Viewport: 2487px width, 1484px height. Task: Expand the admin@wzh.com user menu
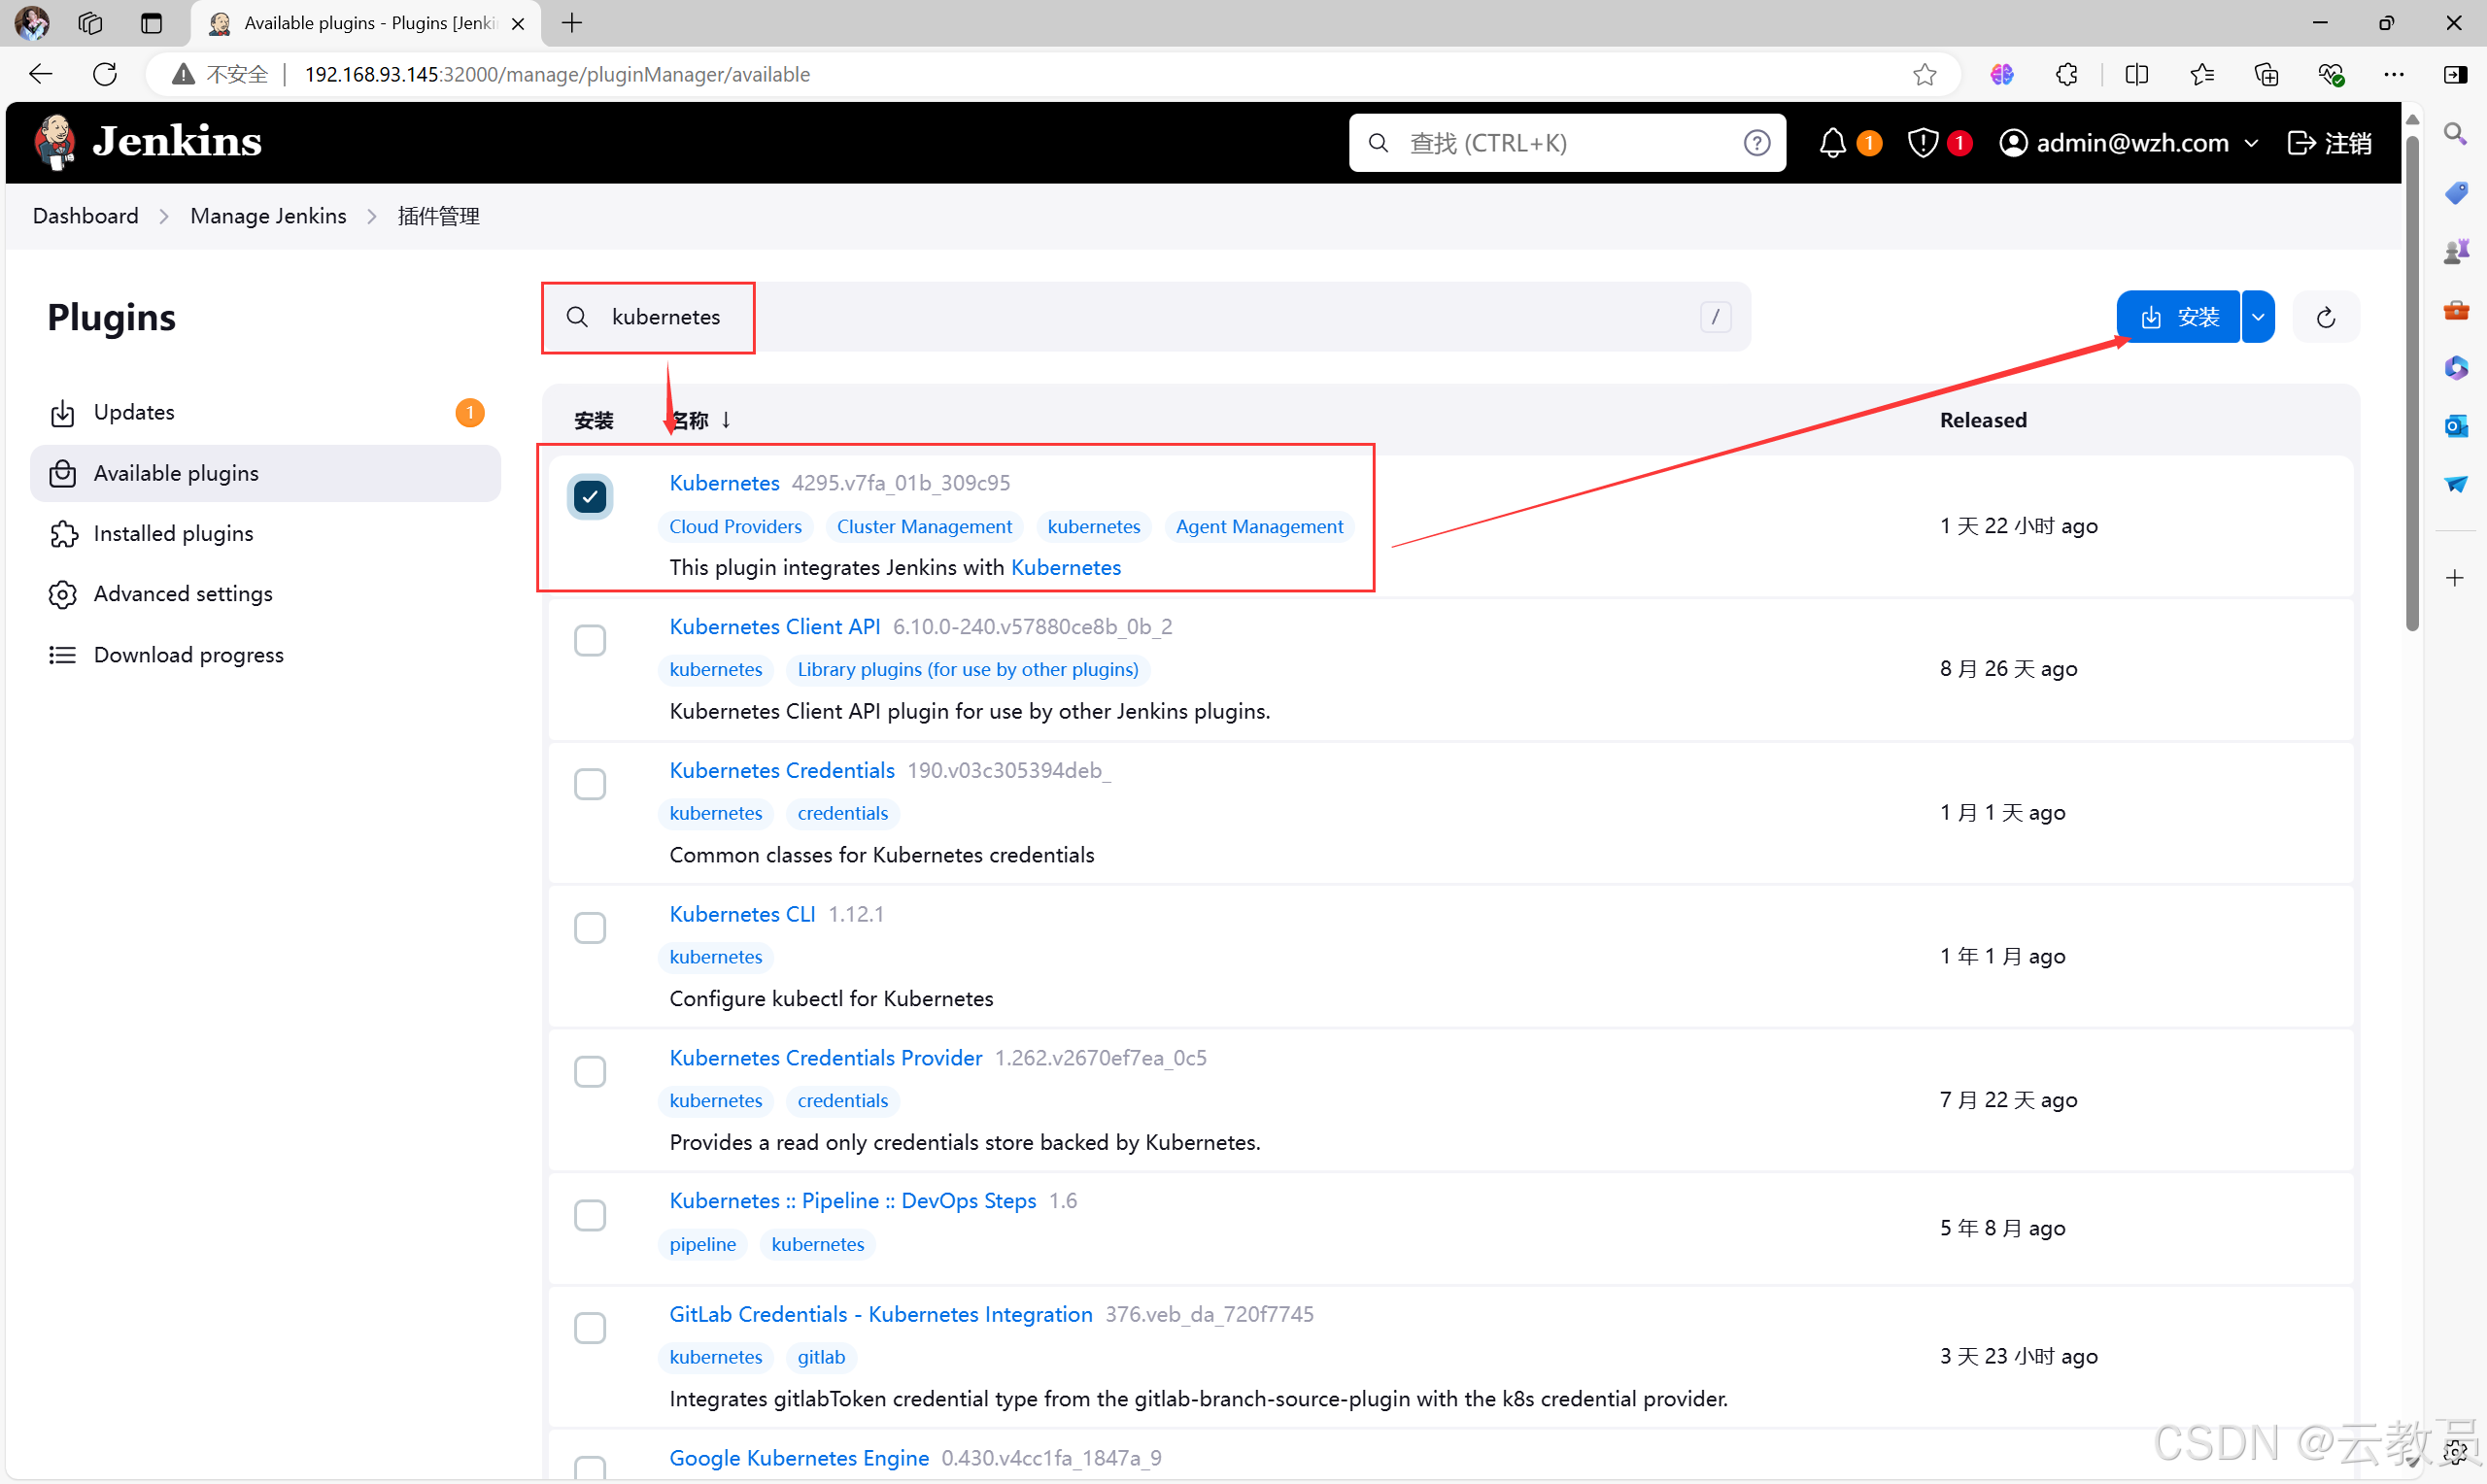pos(2130,143)
